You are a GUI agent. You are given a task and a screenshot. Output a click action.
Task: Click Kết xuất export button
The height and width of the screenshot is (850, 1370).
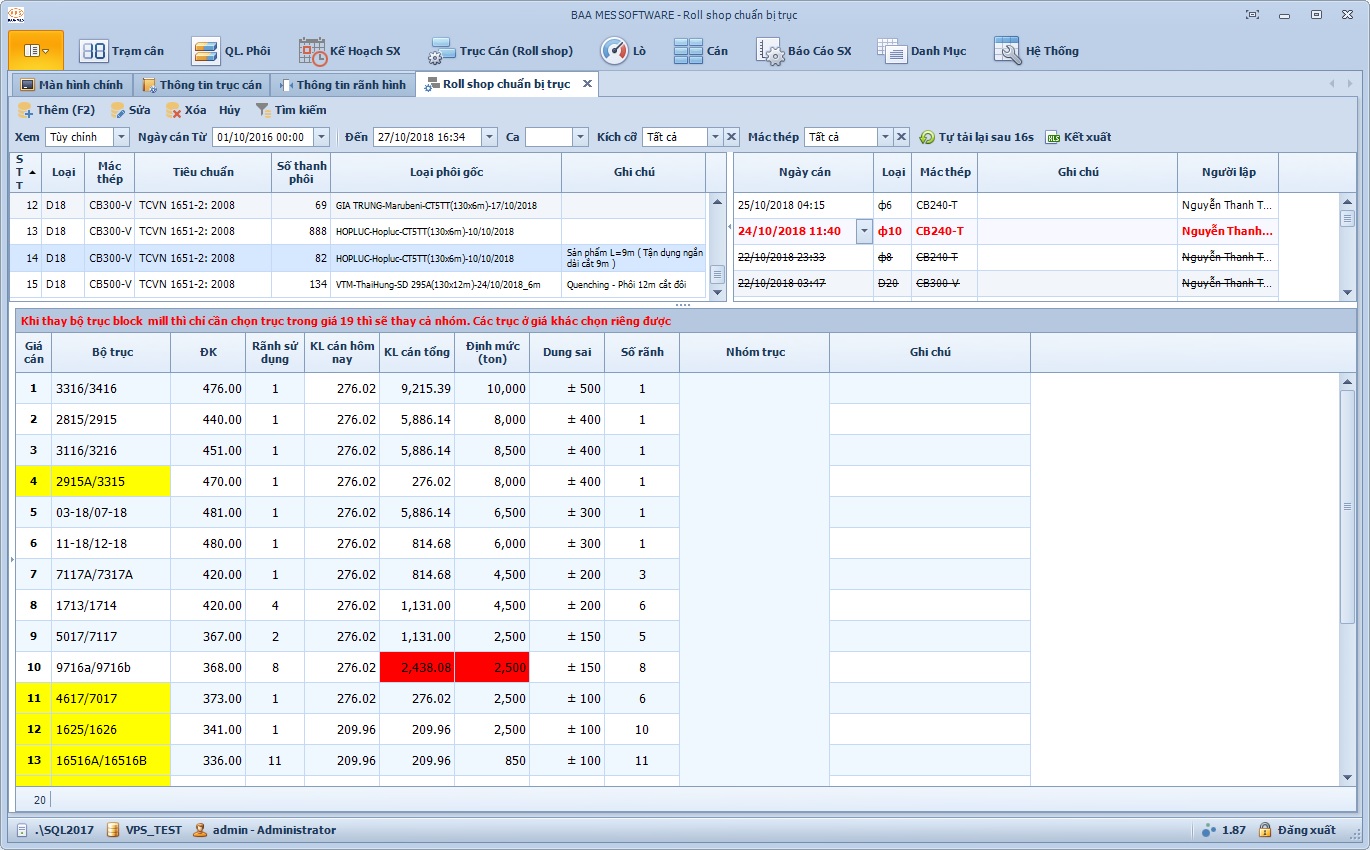[x=1078, y=137]
